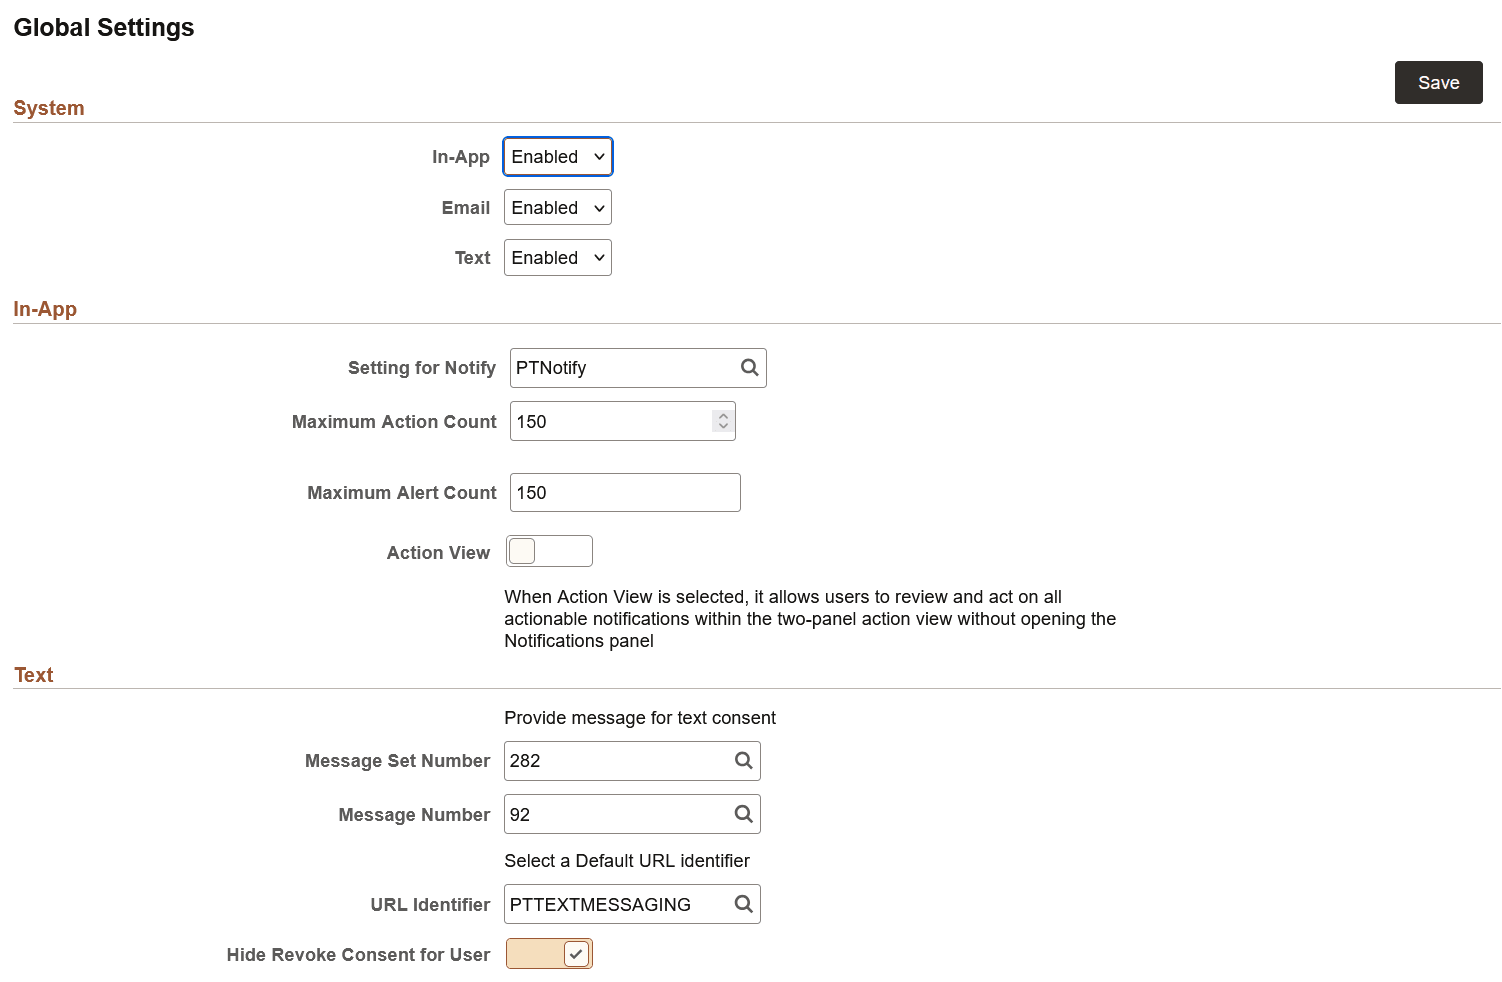The width and height of the screenshot is (1502, 982).
Task: Open the Email status dropdown
Action: pyautogui.click(x=557, y=207)
